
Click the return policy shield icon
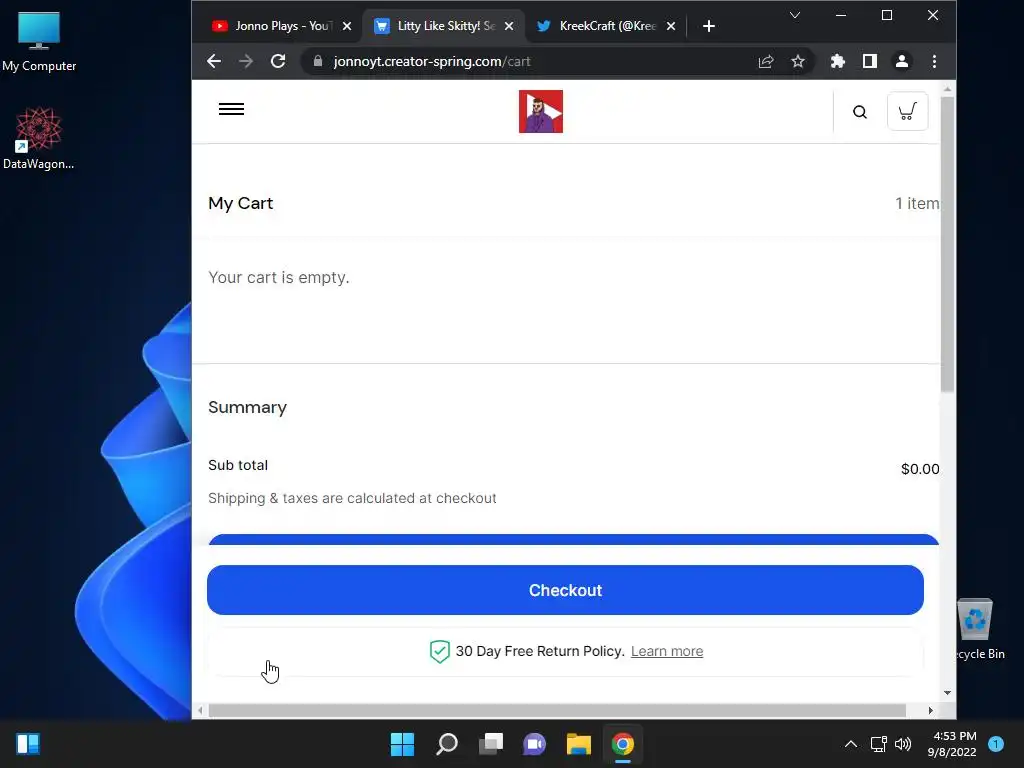click(440, 651)
